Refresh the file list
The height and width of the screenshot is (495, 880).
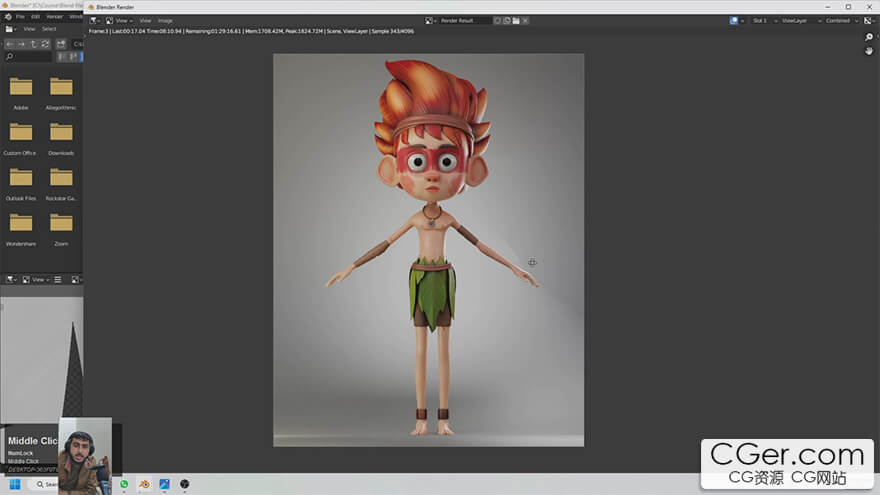click(45, 44)
